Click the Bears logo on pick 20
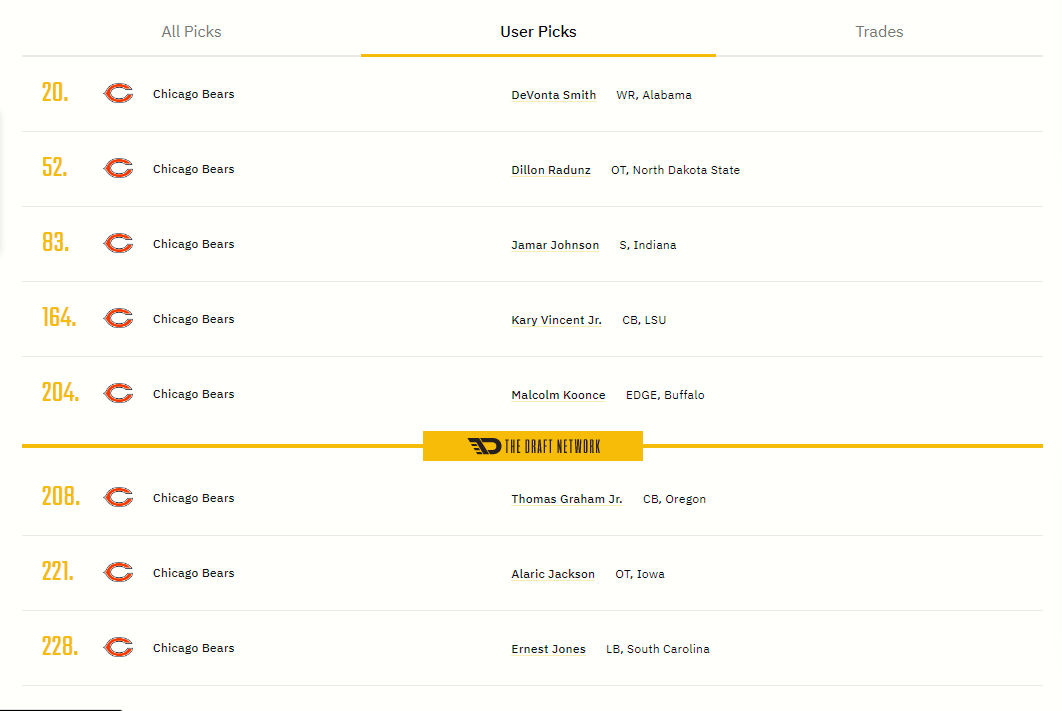Screen dimensions: 1062x711 (x=119, y=93)
